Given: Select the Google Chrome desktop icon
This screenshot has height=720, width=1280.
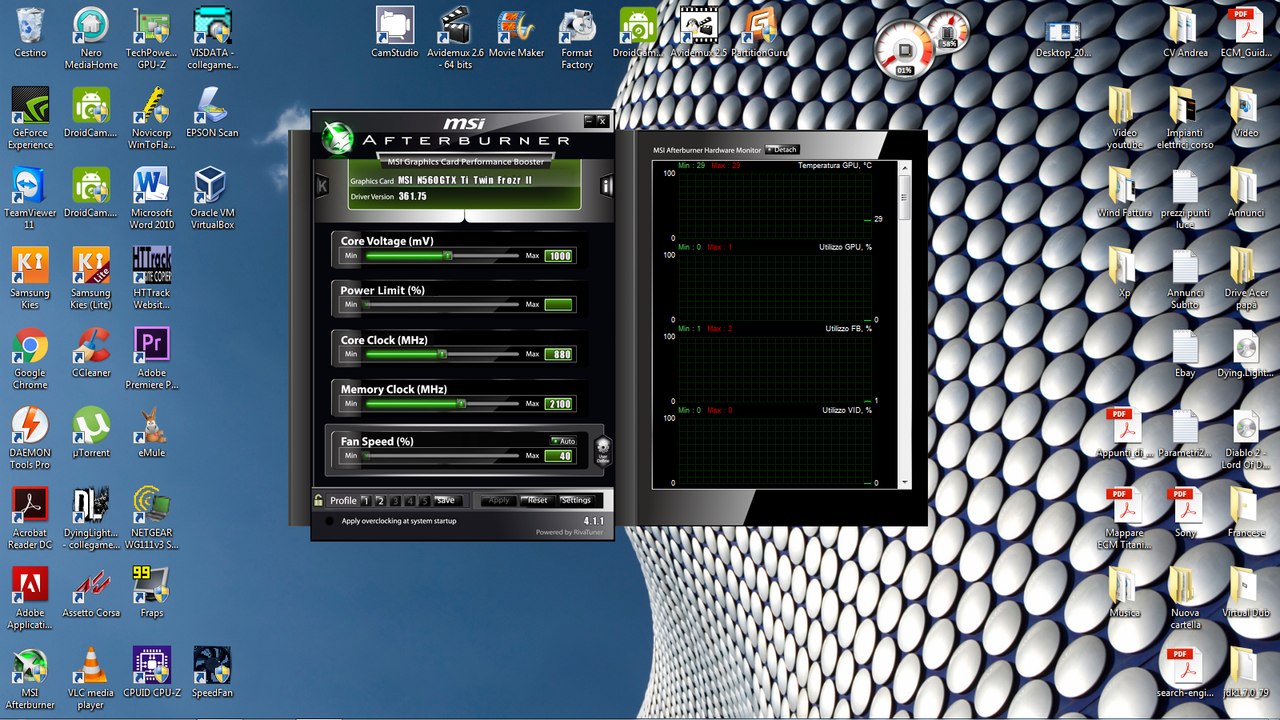Looking at the screenshot, I should coord(30,358).
